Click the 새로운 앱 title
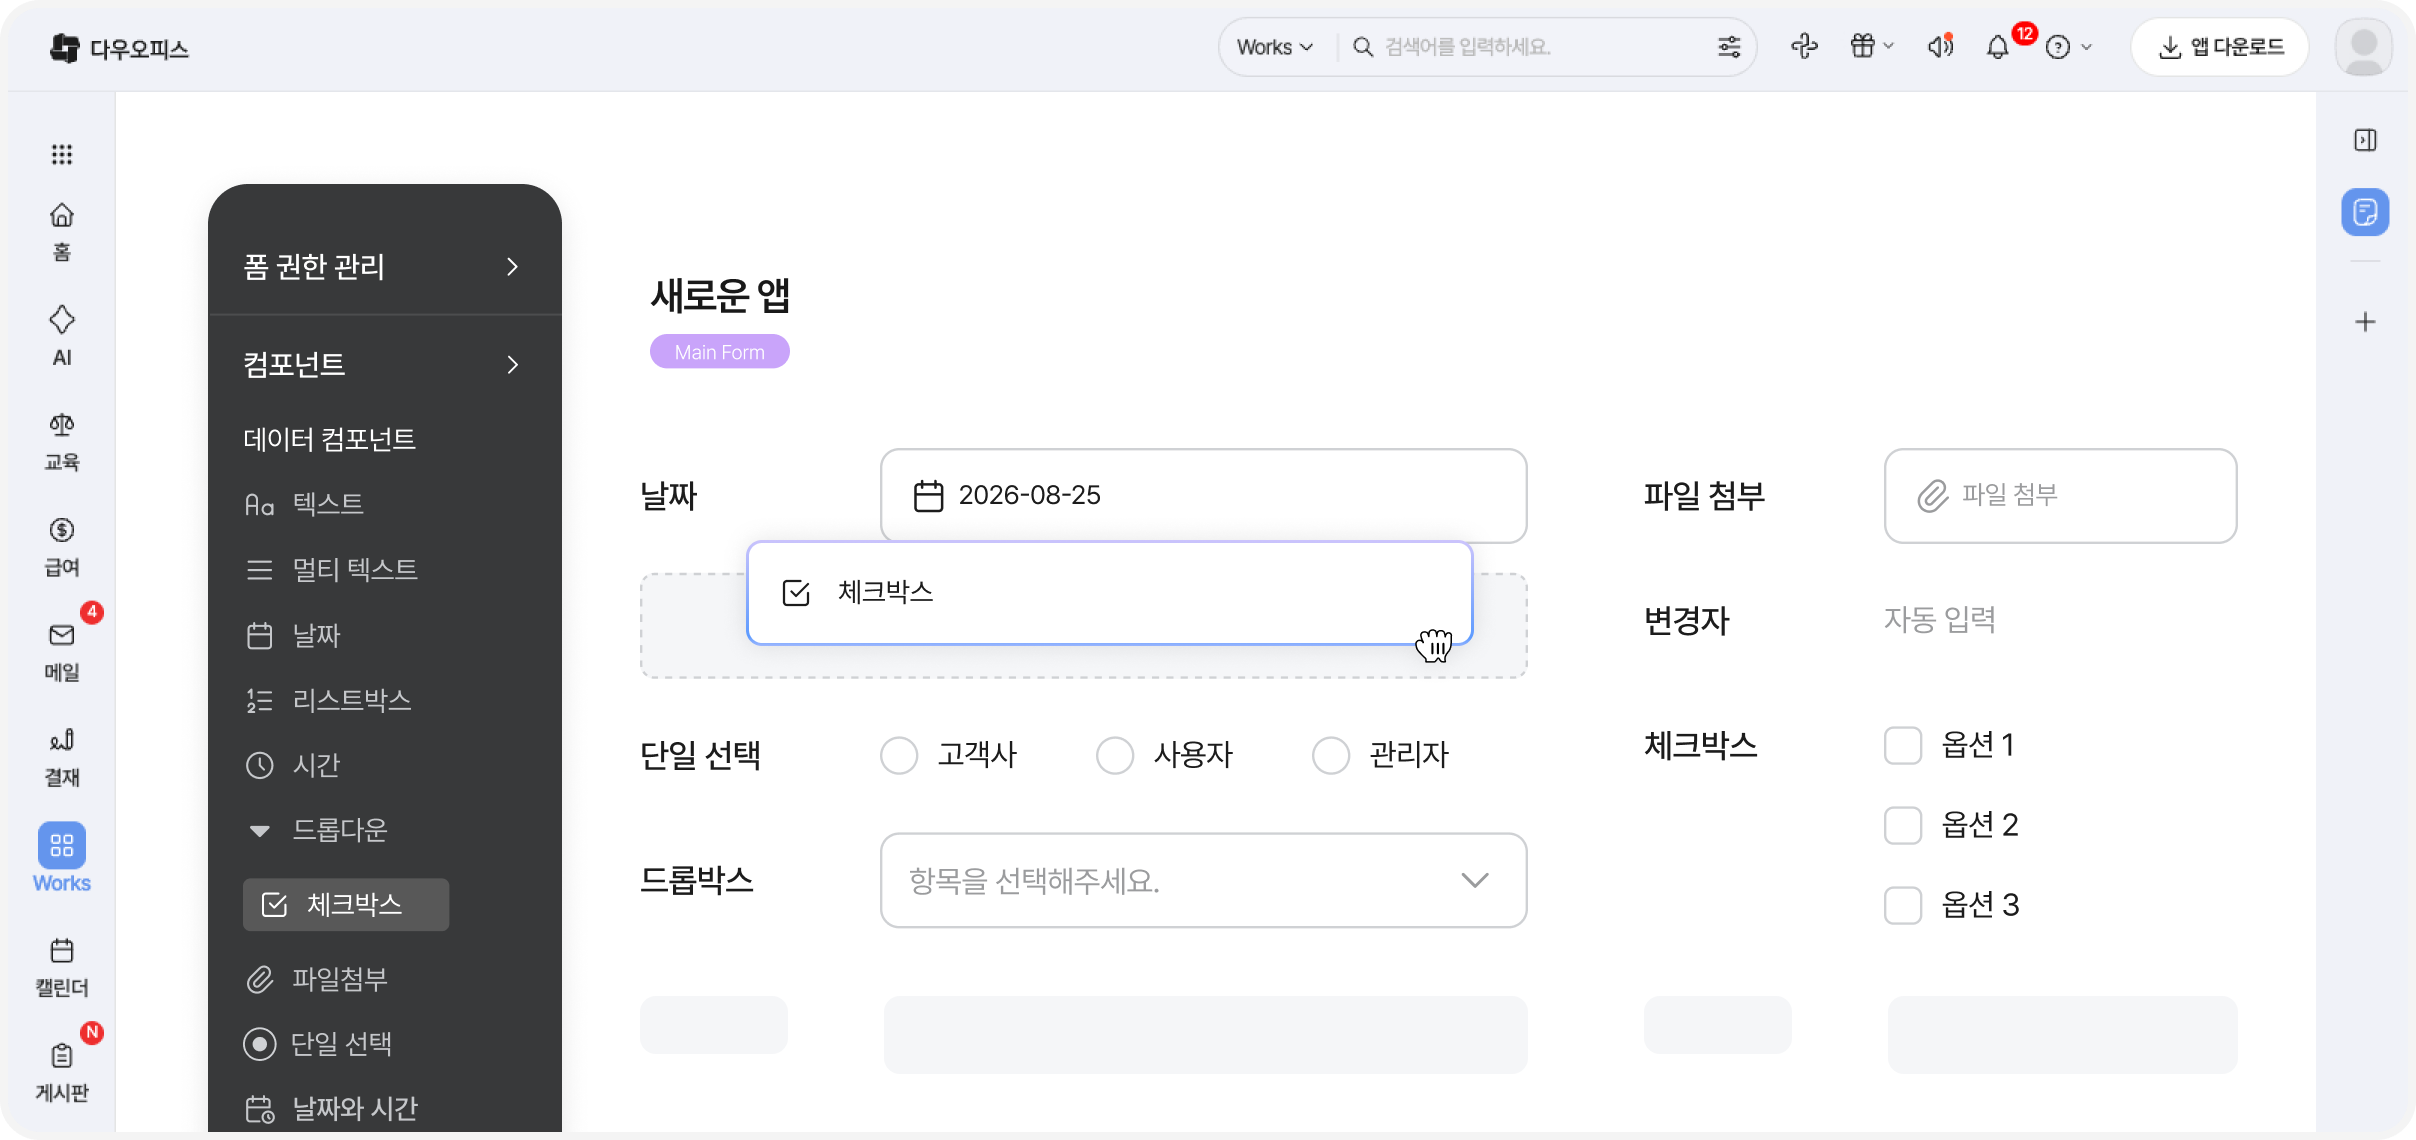Viewport: 2416px width, 1140px height. [720, 295]
